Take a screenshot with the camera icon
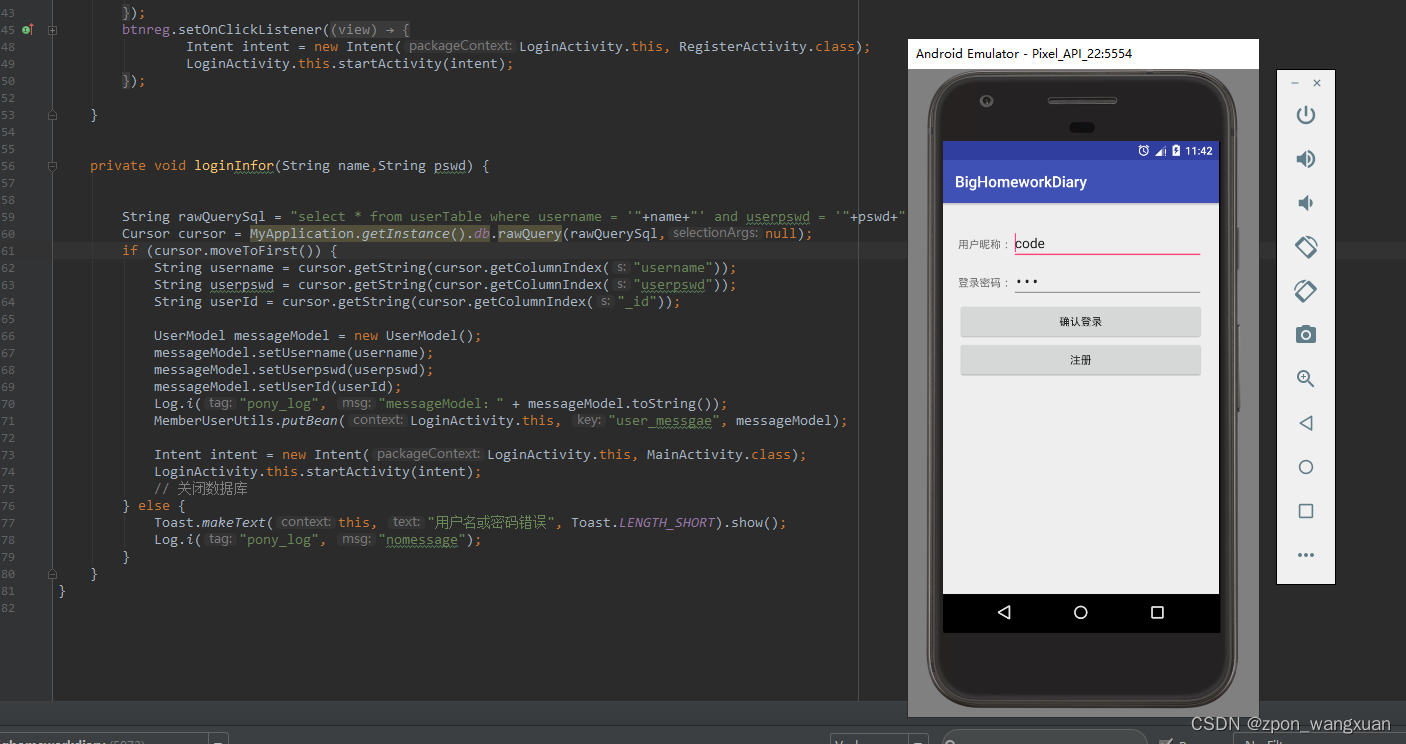 (x=1305, y=335)
